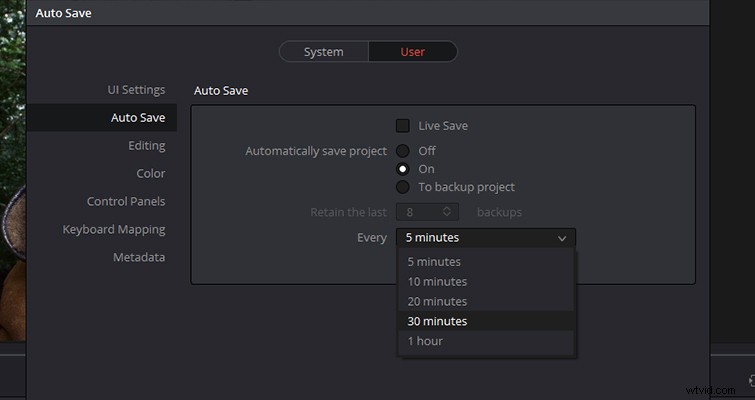Open Metadata preferences section
Viewport: 755px width, 400px height.
[x=139, y=257]
